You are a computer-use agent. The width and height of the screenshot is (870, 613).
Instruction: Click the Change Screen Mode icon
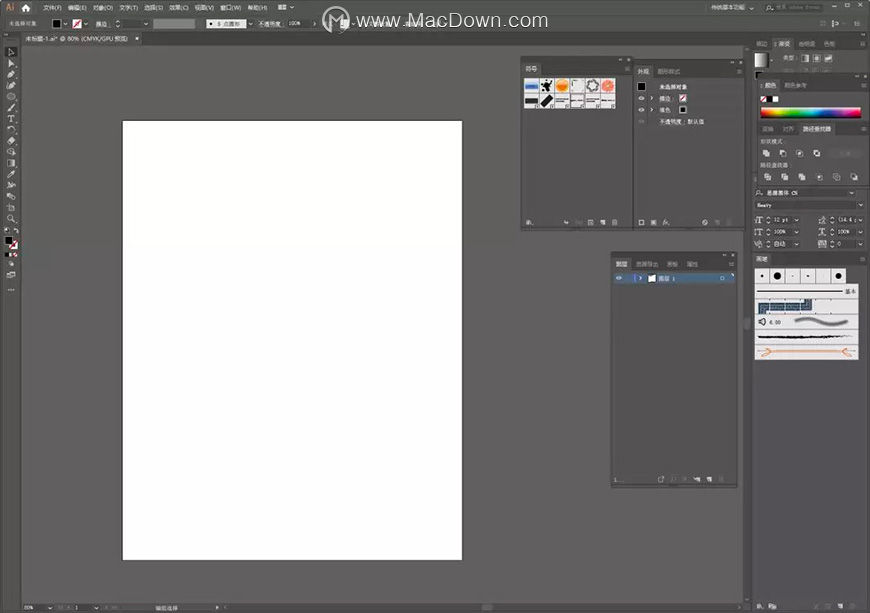[x=11, y=275]
